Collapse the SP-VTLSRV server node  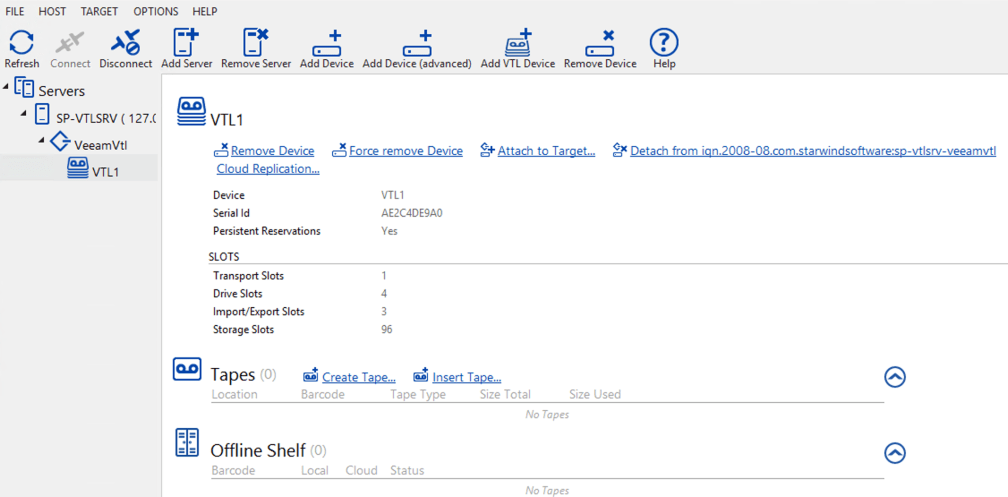[x=24, y=114]
